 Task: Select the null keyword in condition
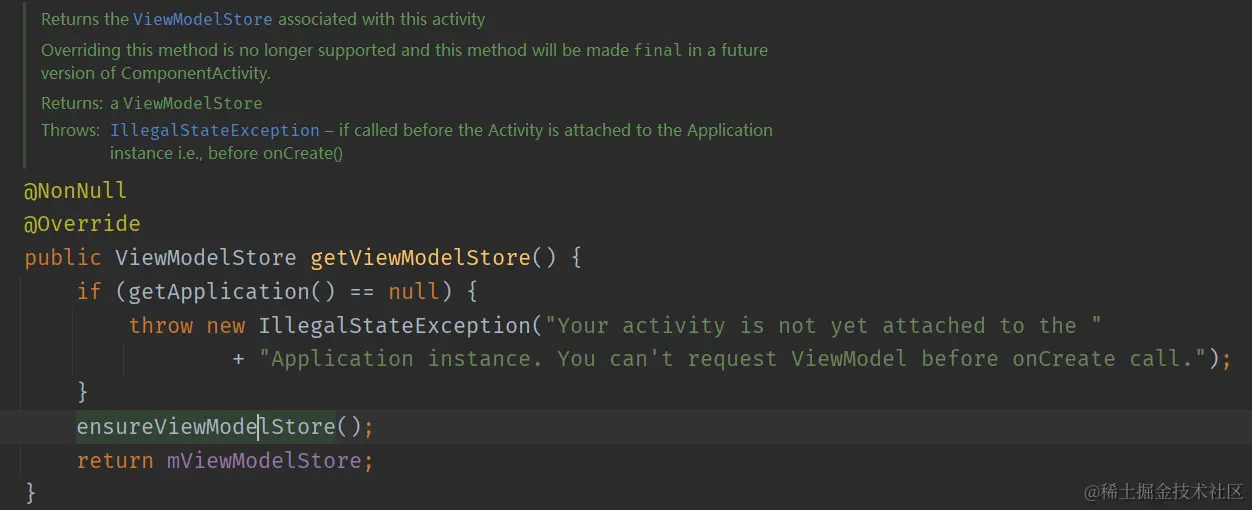[414, 291]
